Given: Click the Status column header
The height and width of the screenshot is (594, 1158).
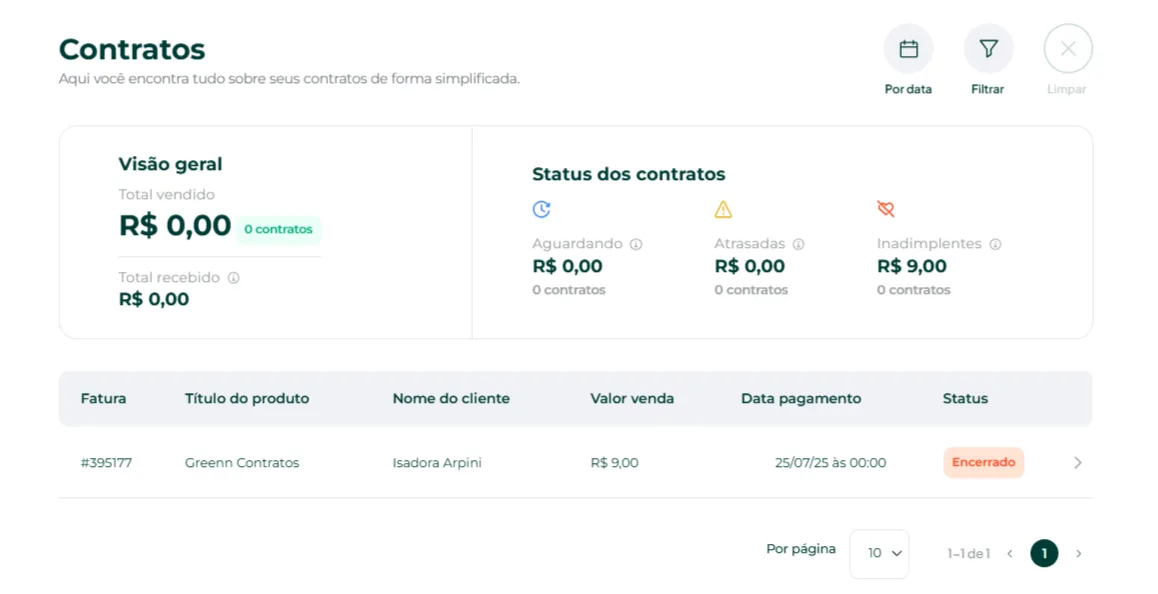Looking at the screenshot, I should point(965,399).
